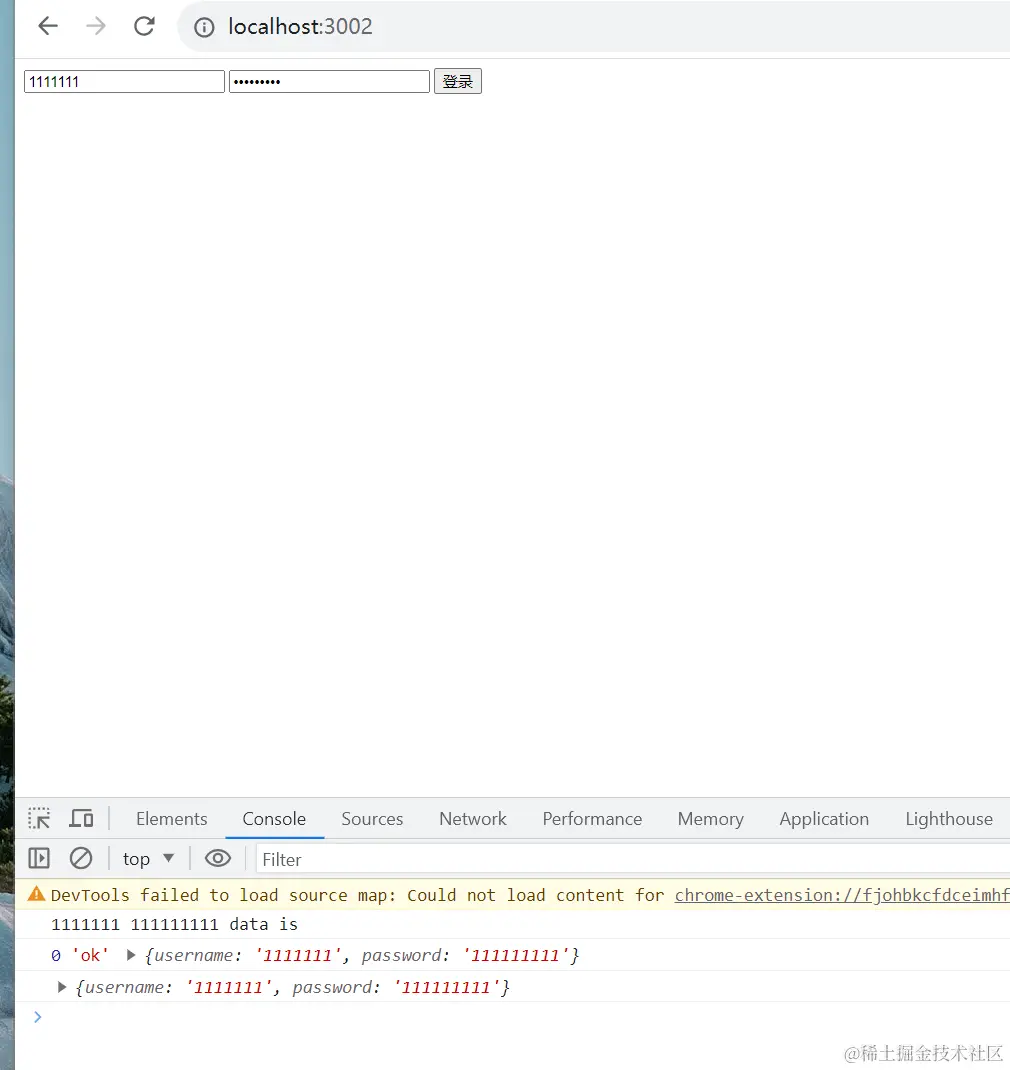Toggle the device toolbar icon
This screenshot has width=1010, height=1070.
81,818
